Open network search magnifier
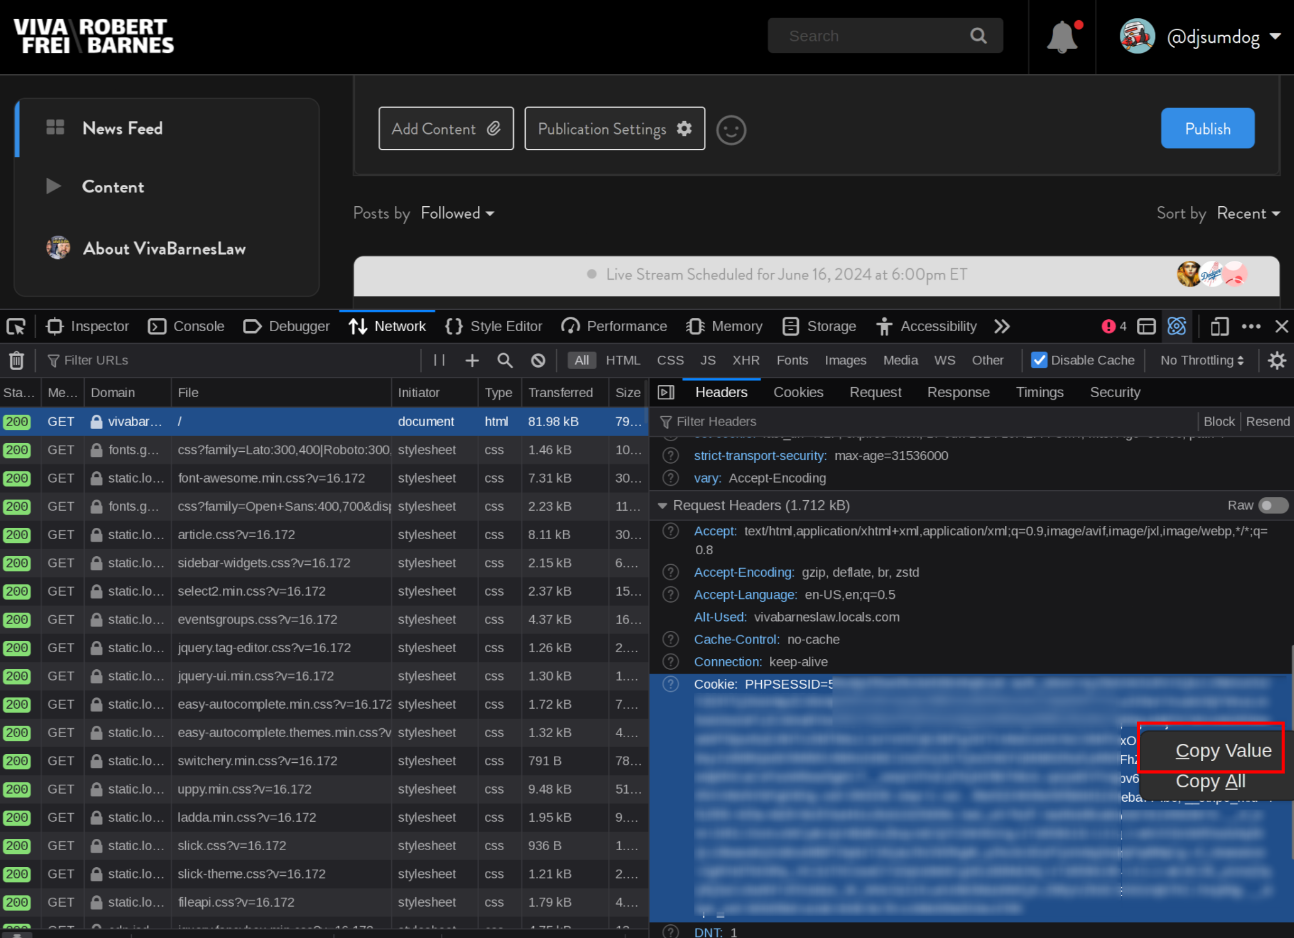The width and height of the screenshot is (1294, 938). coord(505,360)
